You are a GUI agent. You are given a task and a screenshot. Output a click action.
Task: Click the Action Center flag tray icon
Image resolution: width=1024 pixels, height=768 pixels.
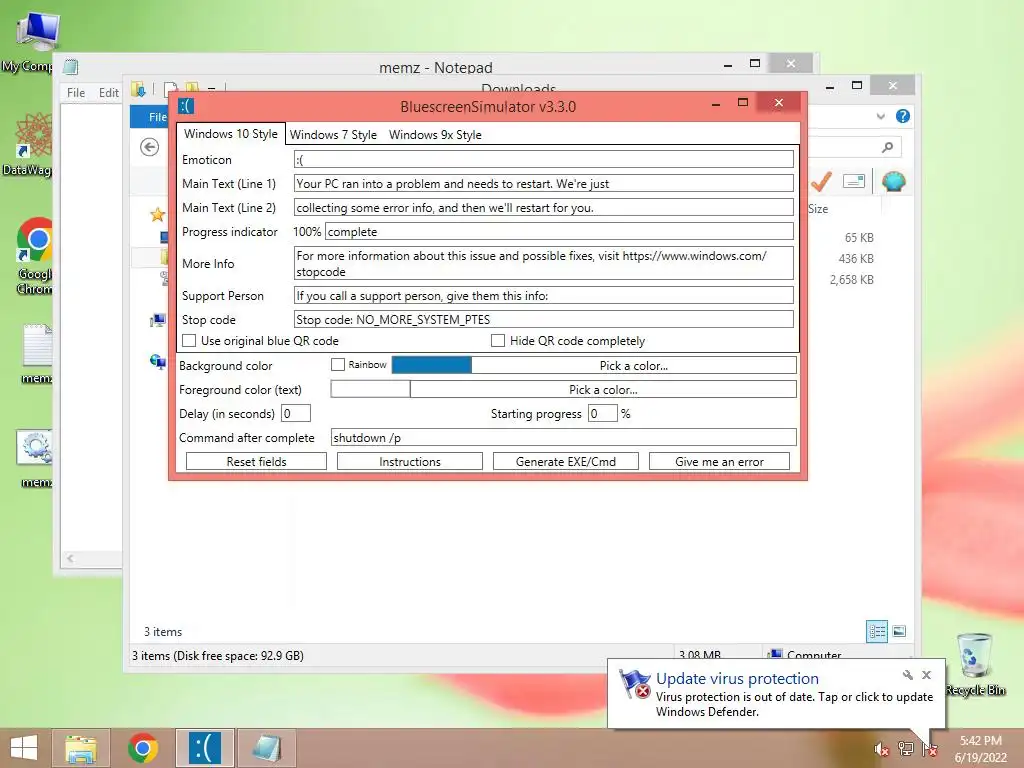coord(929,749)
